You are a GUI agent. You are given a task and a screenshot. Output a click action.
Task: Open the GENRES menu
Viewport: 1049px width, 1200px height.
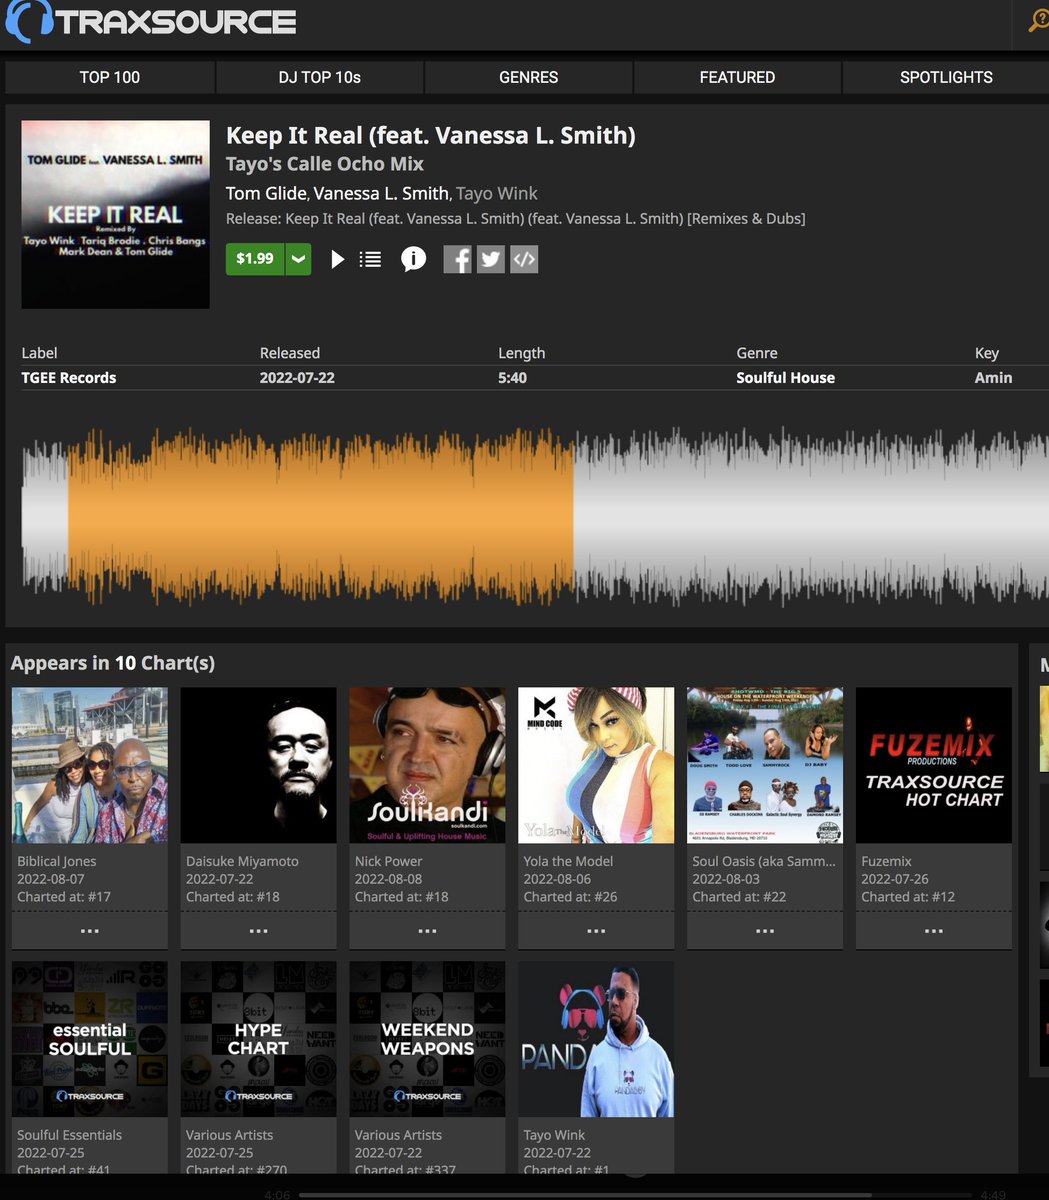[528, 77]
